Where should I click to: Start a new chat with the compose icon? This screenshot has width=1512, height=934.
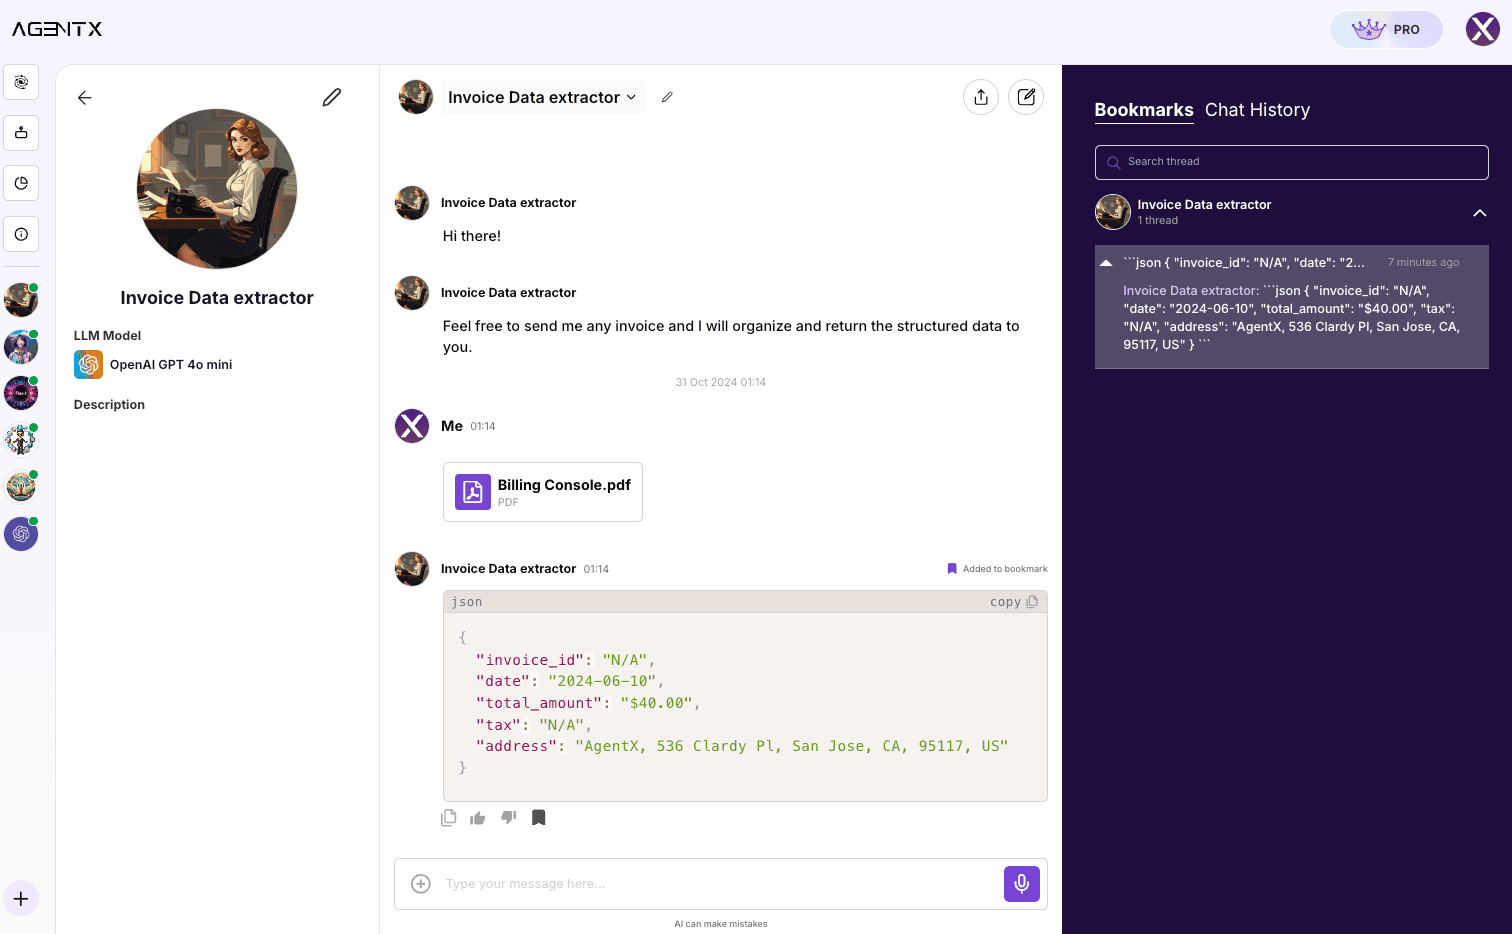[1026, 97]
